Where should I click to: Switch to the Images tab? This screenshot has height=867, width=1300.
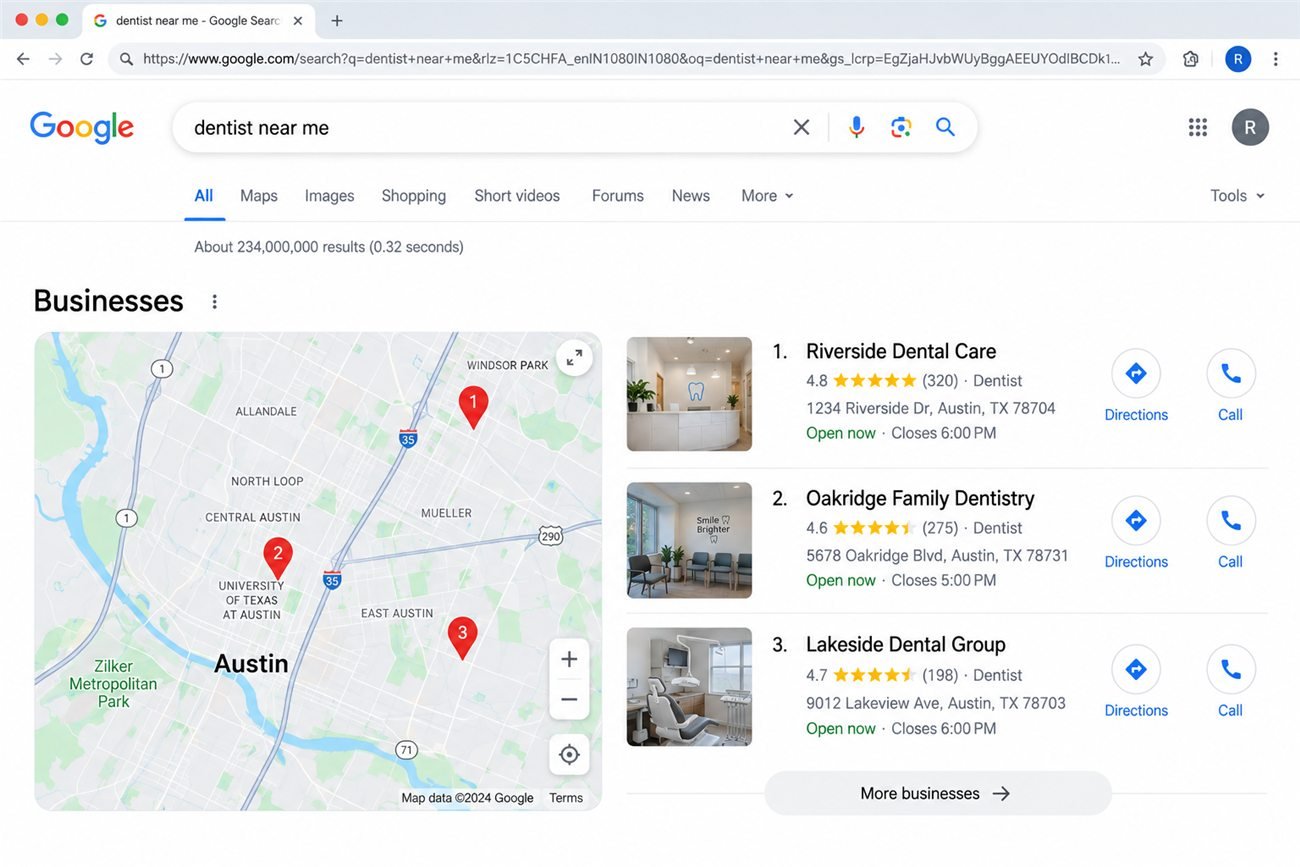coord(329,196)
